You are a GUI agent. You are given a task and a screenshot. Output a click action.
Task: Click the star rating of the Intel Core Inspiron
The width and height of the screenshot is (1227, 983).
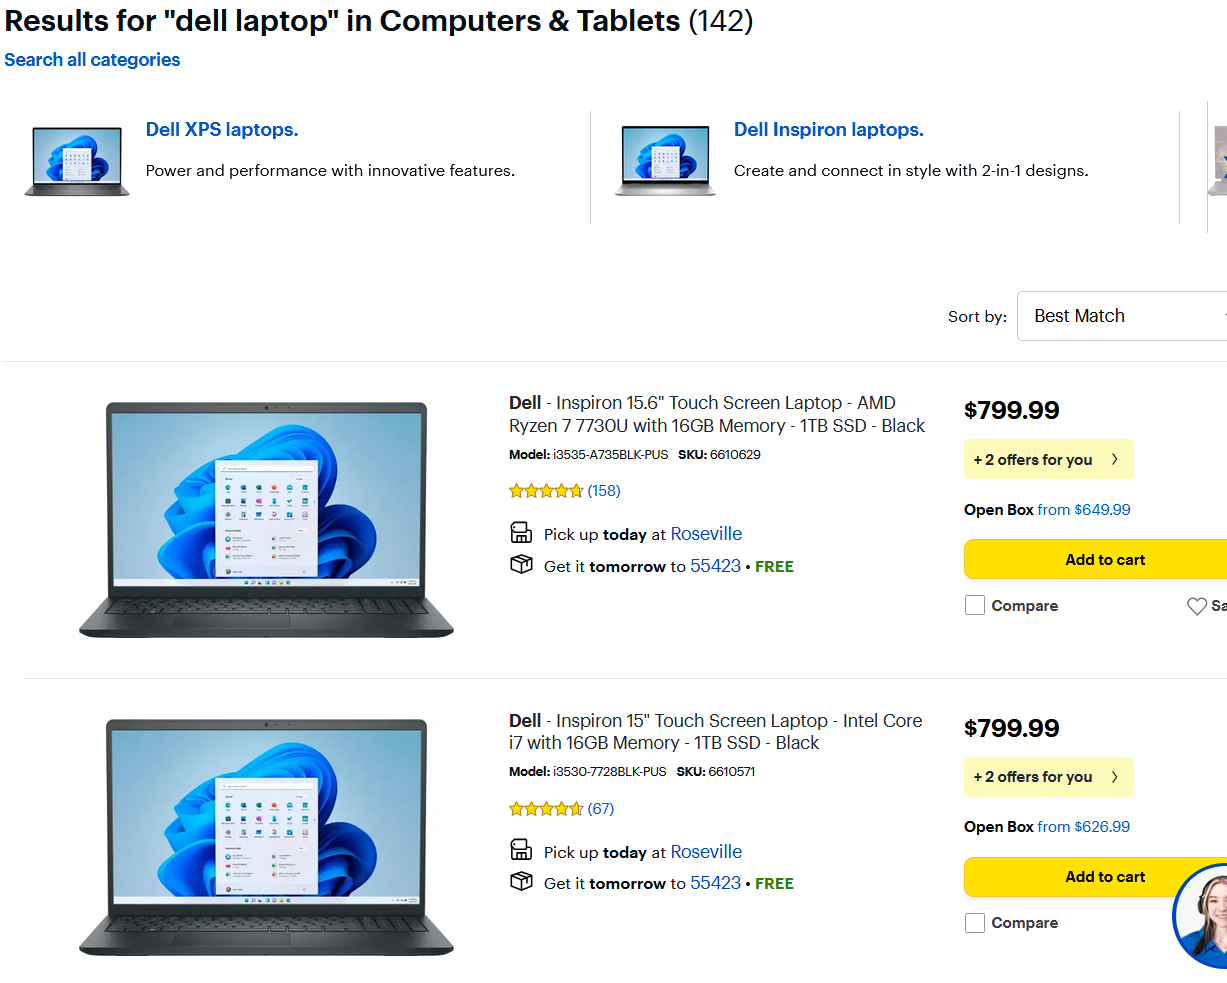pyautogui.click(x=546, y=809)
